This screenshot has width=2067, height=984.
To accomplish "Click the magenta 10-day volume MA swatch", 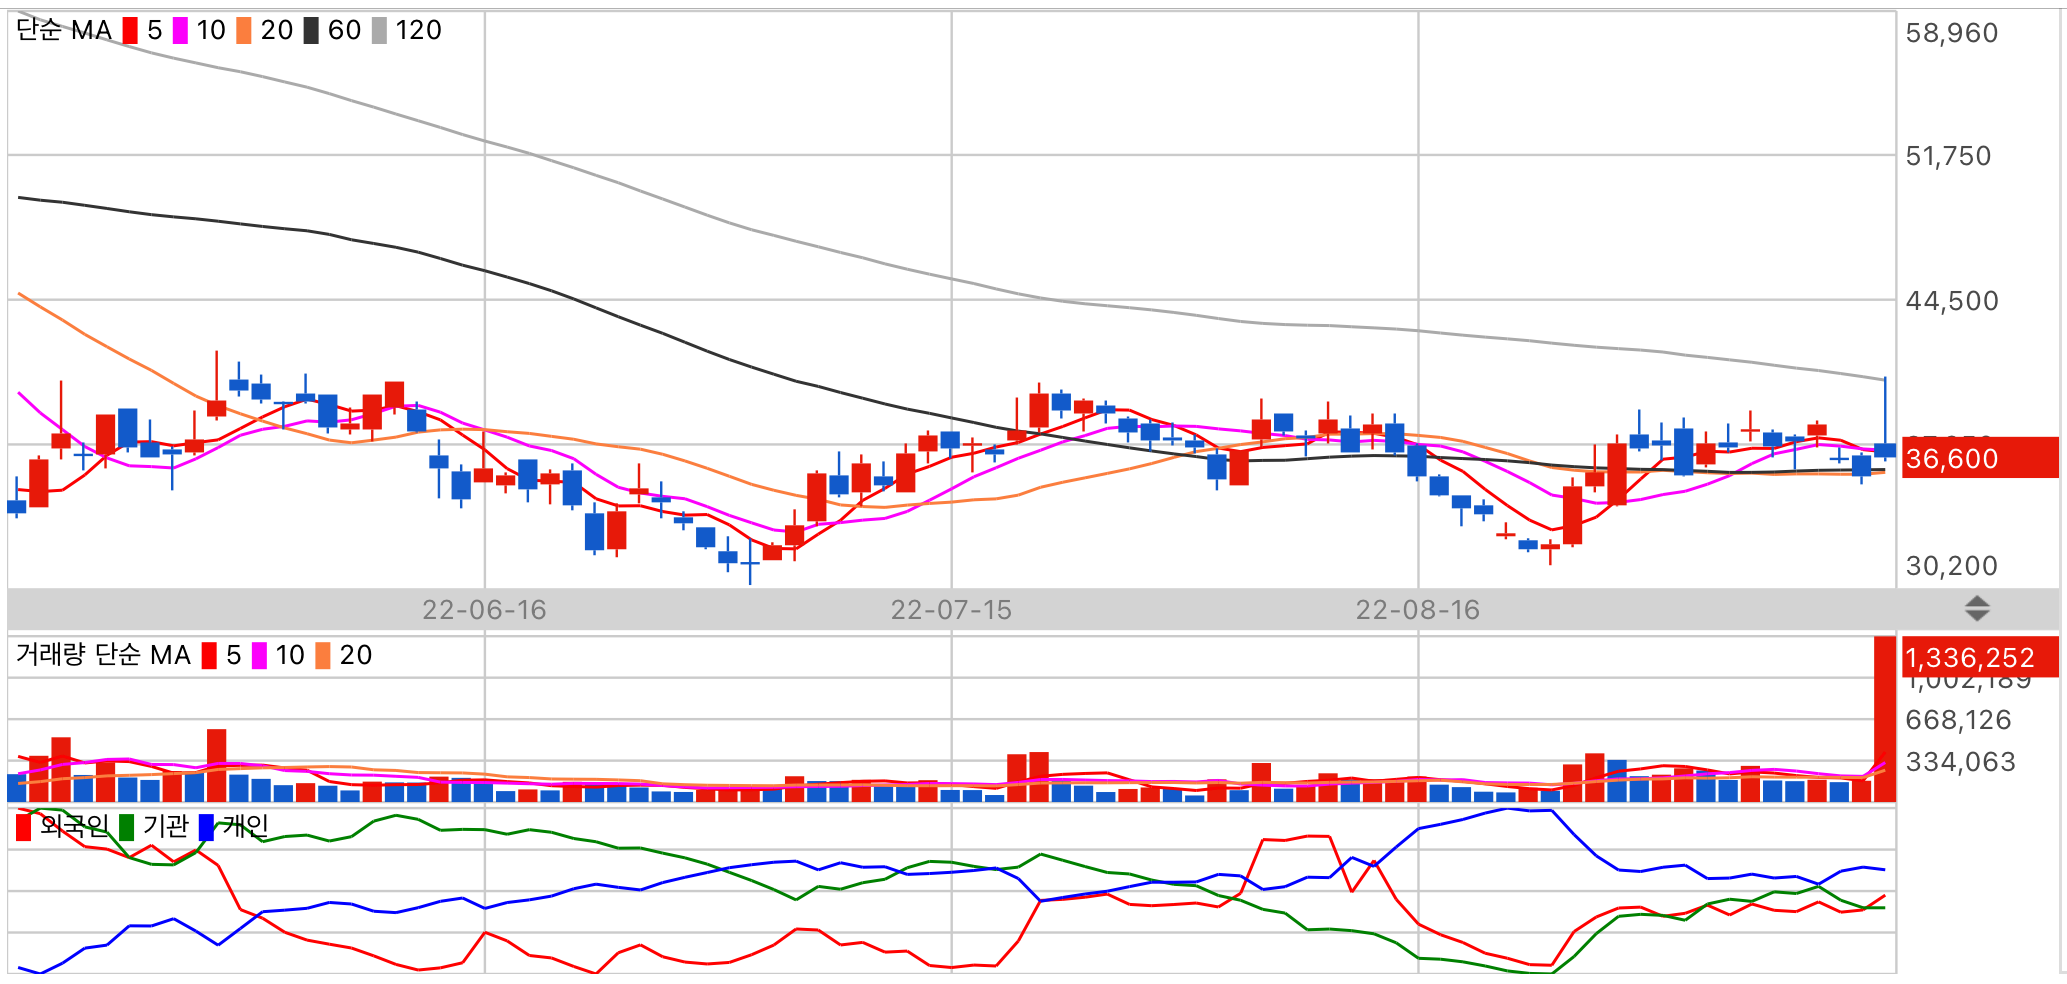I will 259,656.
